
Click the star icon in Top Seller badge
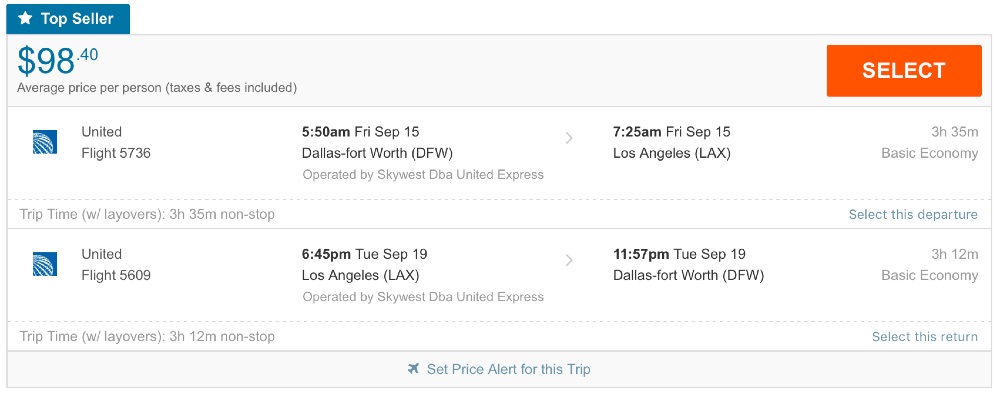click(25, 19)
